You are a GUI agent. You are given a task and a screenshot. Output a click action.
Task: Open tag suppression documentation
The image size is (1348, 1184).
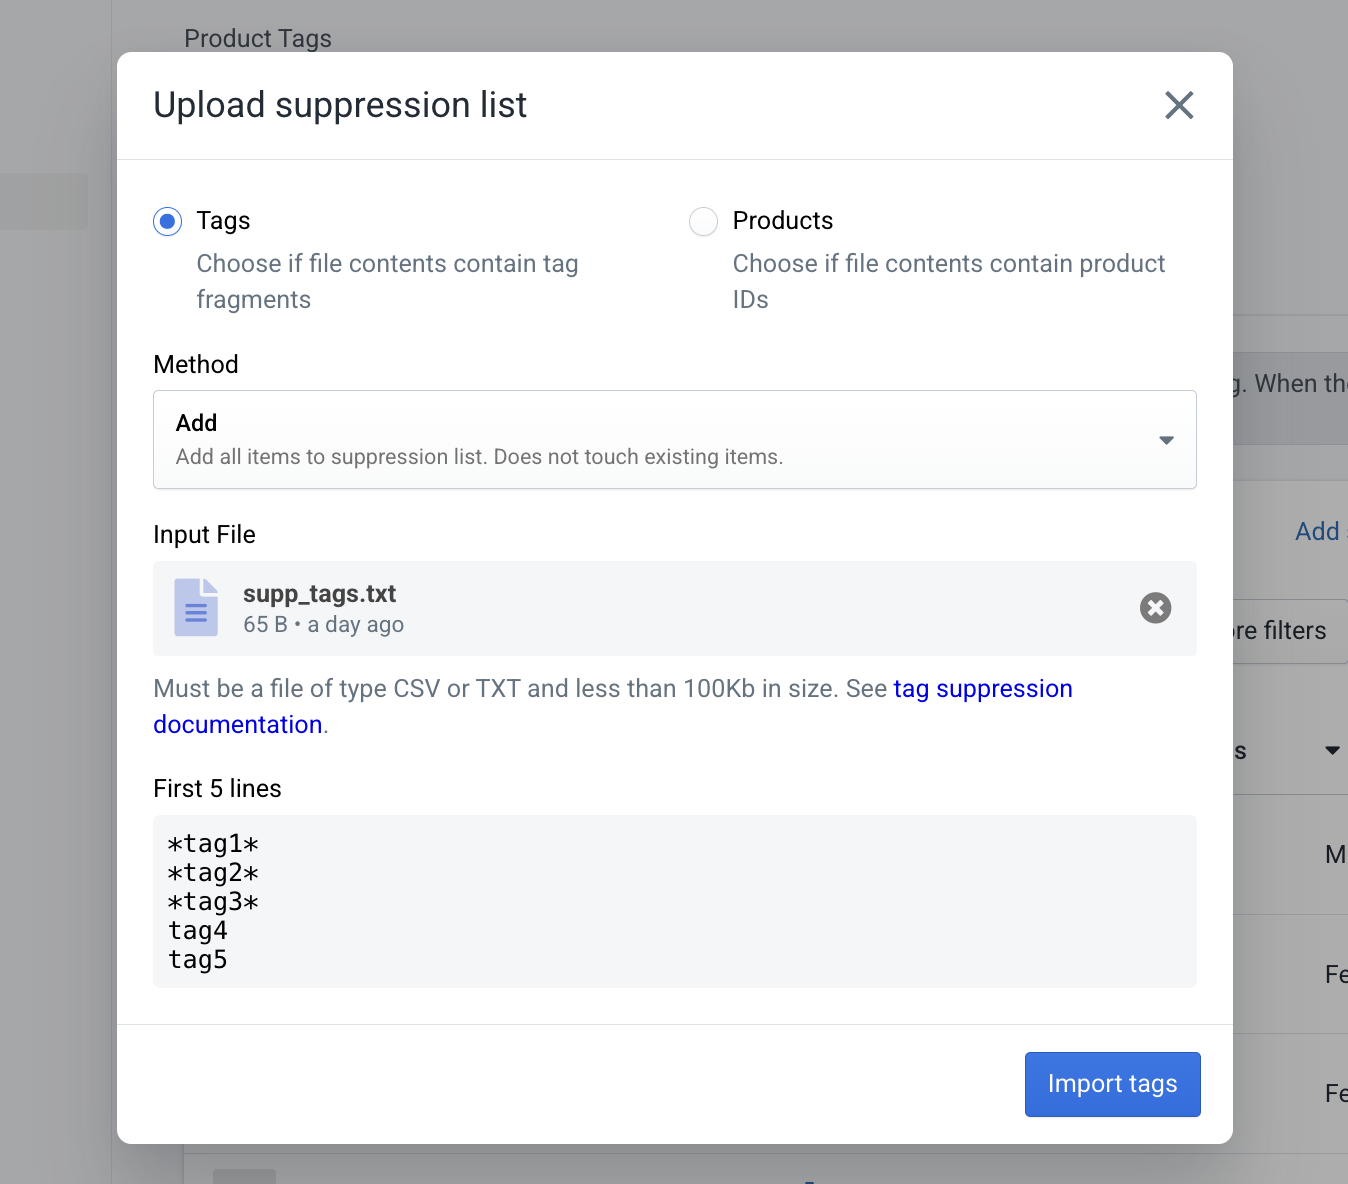tap(983, 688)
